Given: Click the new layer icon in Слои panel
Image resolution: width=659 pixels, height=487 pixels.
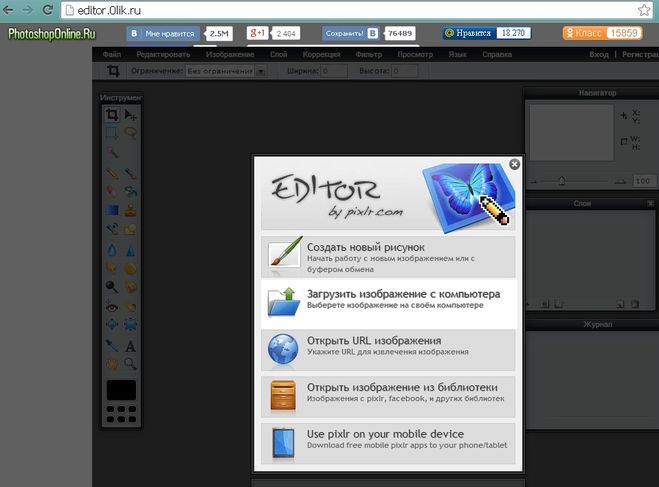Looking at the screenshot, I should click(620, 304).
